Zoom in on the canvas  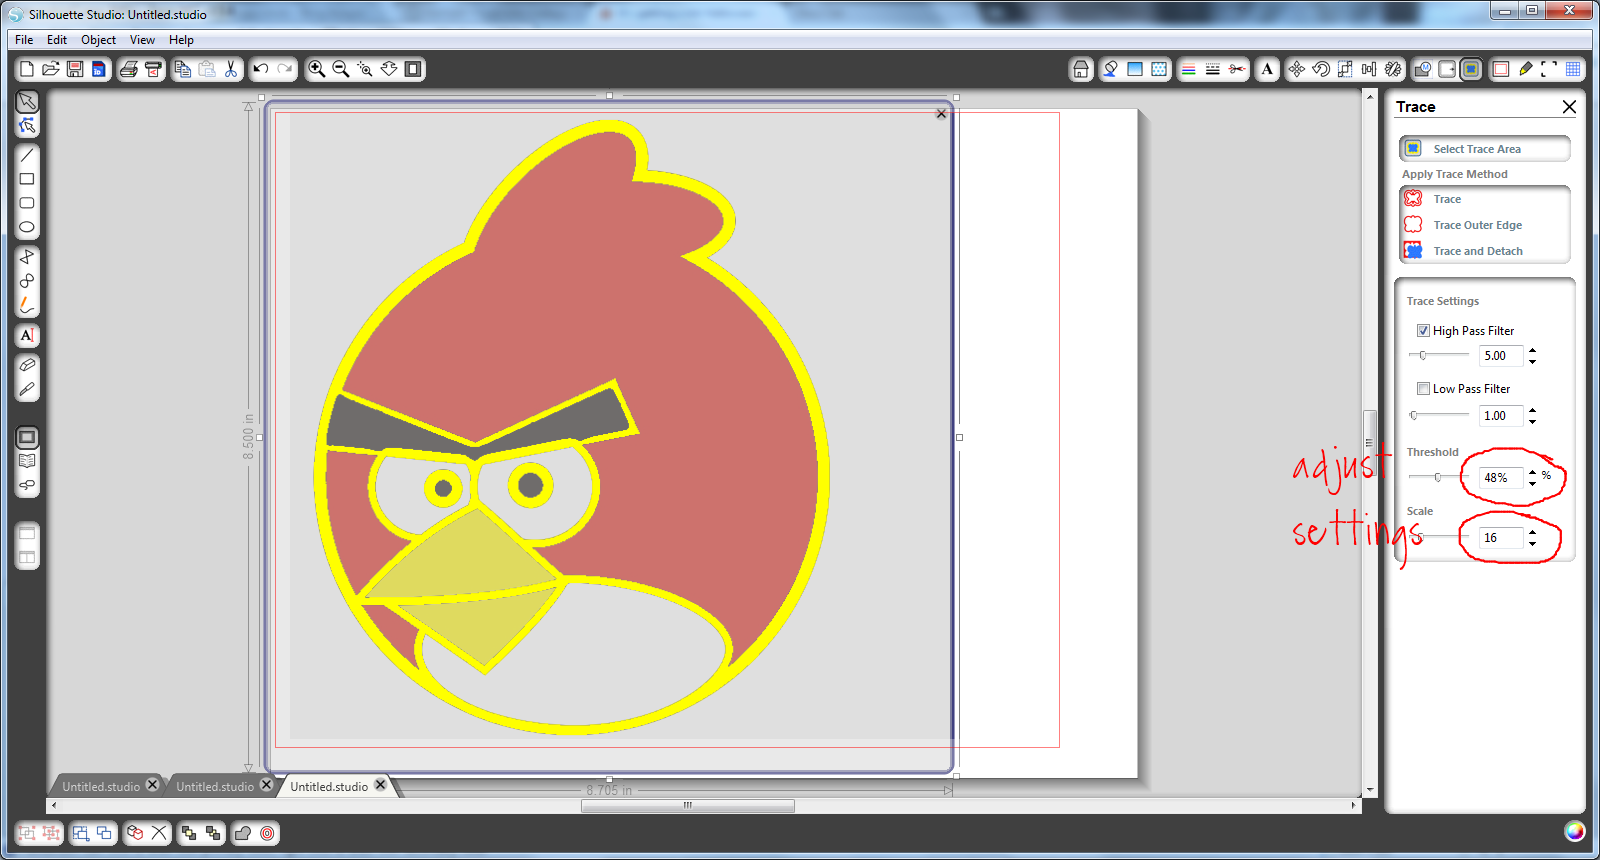pos(317,69)
